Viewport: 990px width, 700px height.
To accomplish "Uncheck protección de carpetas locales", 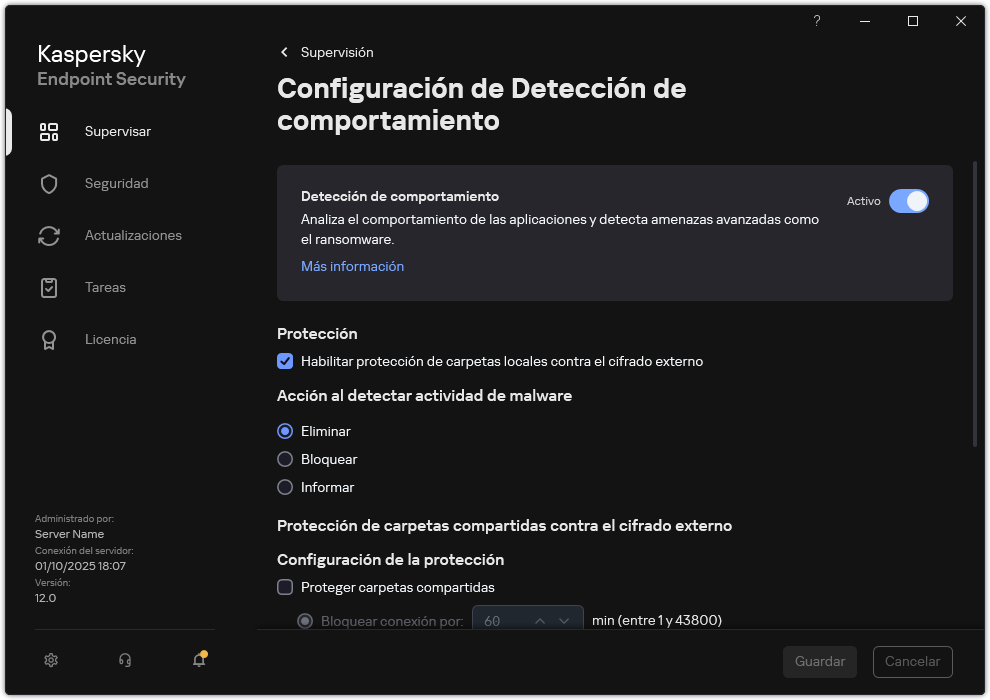I will (285, 361).
